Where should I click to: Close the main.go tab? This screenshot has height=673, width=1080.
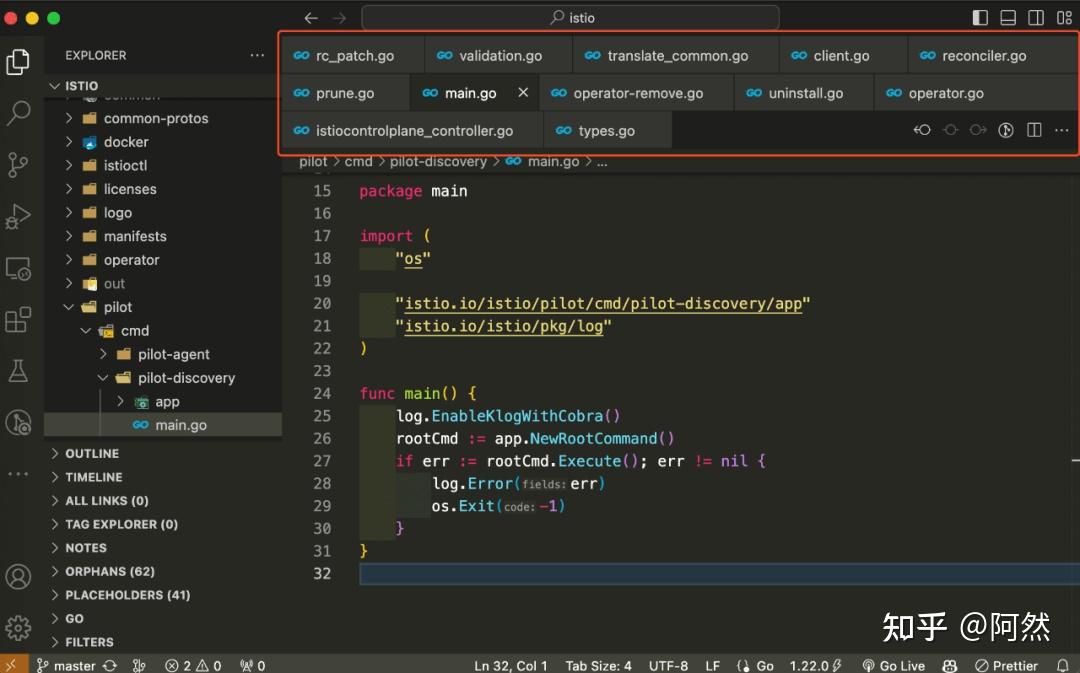click(x=525, y=92)
